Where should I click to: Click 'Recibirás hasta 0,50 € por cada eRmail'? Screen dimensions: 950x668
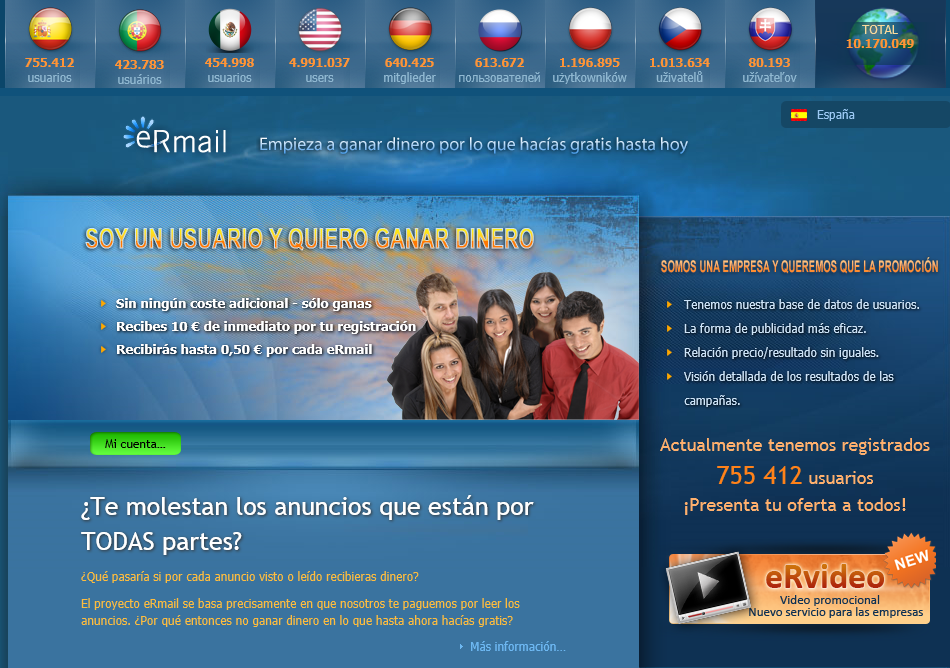[x=244, y=349]
